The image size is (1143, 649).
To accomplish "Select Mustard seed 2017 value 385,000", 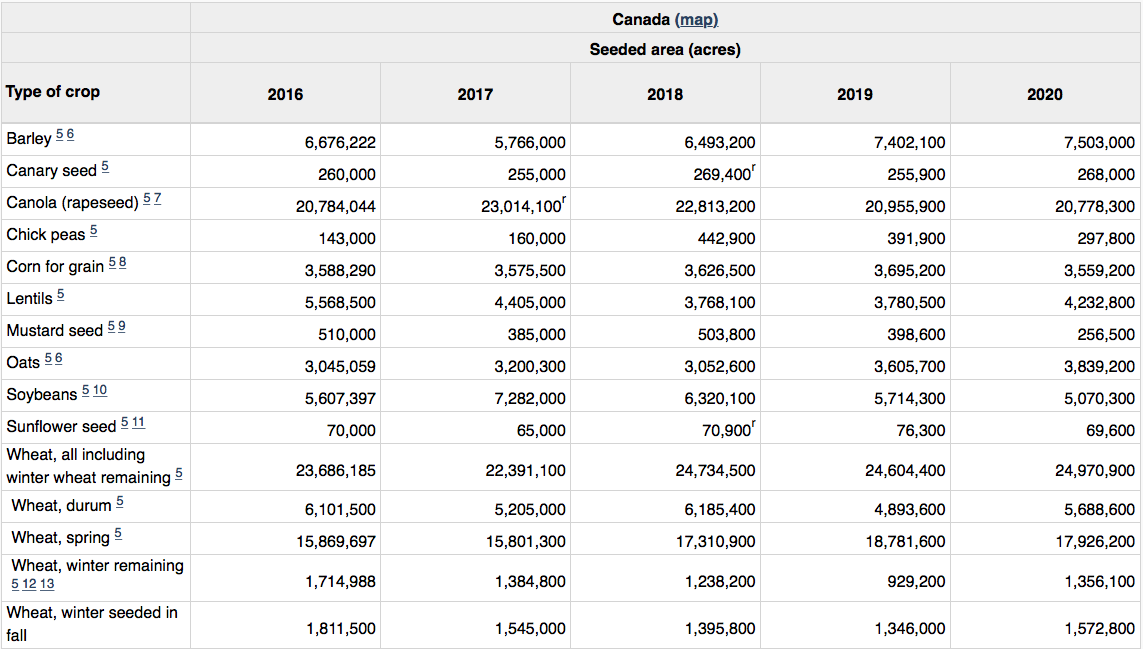I will (537, 335).
